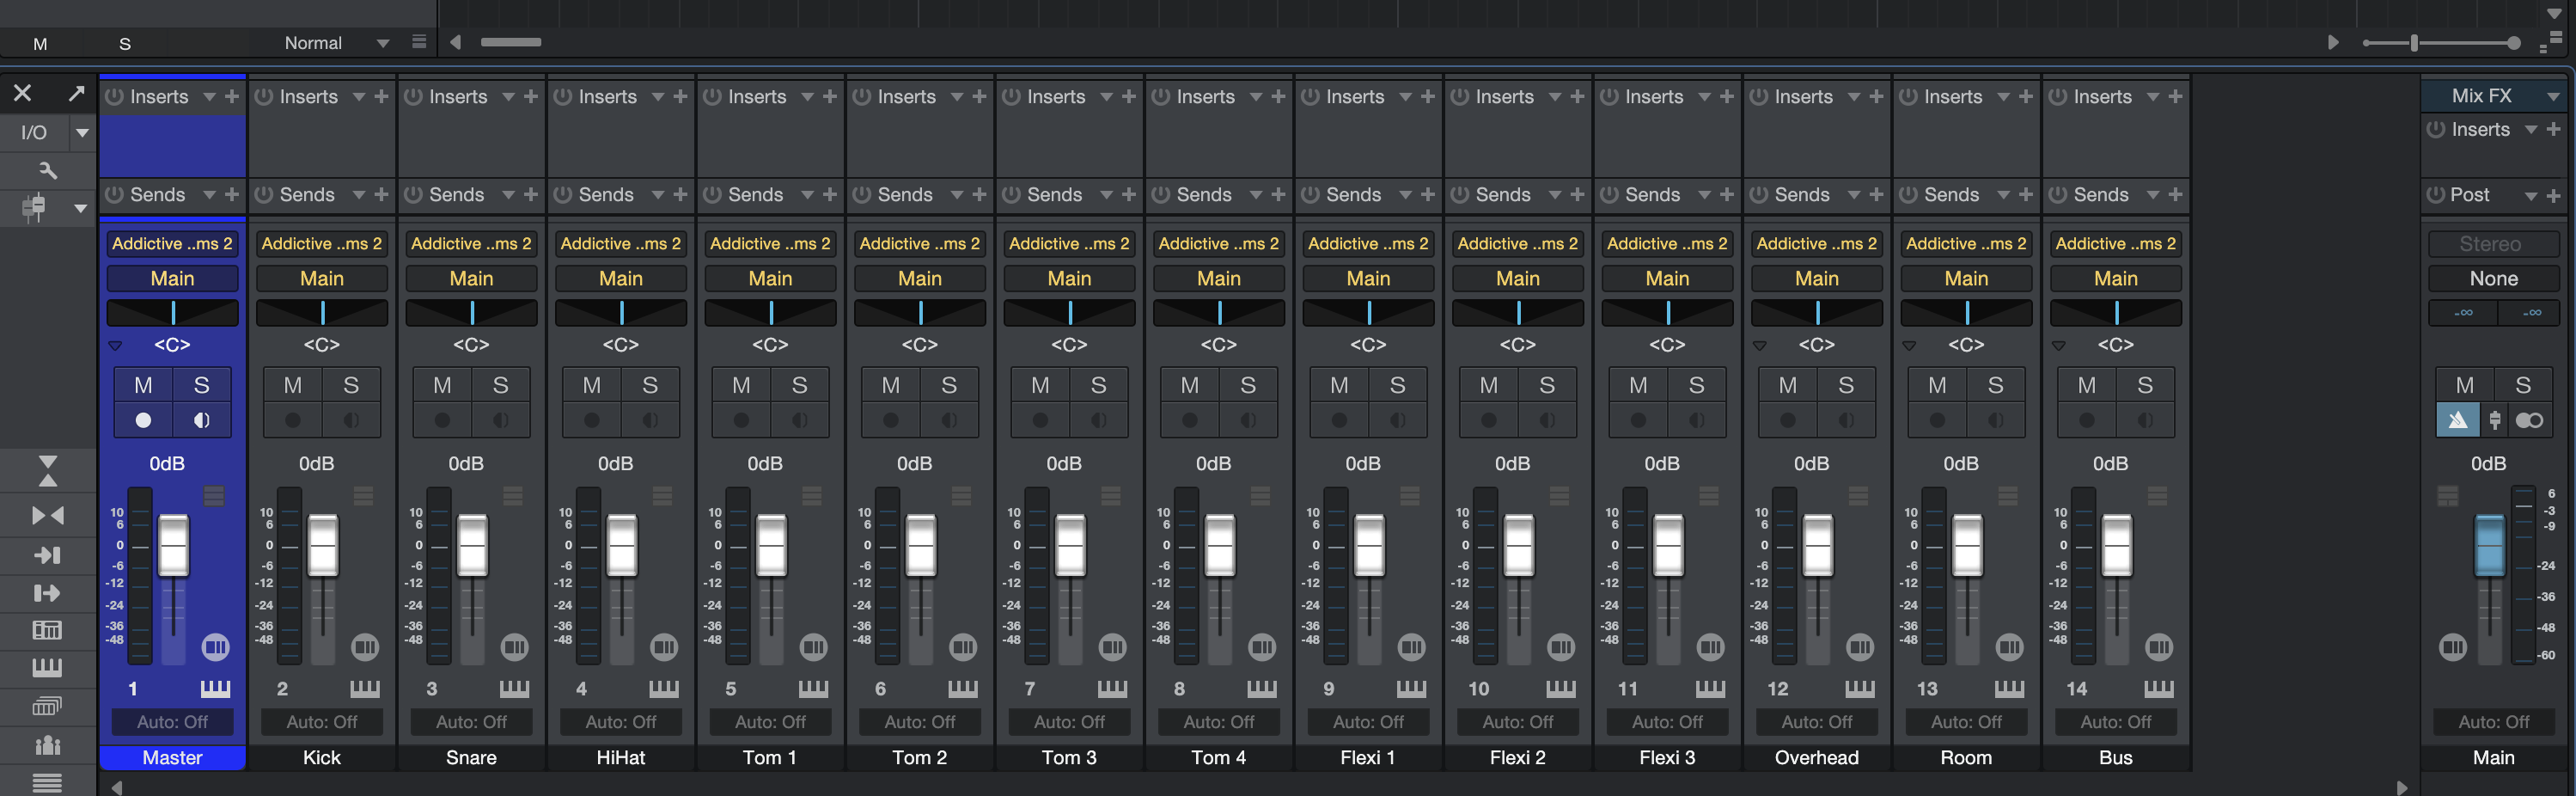Deactivate all sends on Tom 3 channel
The width and height of the screenshot is (2576, 796).
click(x=1011, y=194)
